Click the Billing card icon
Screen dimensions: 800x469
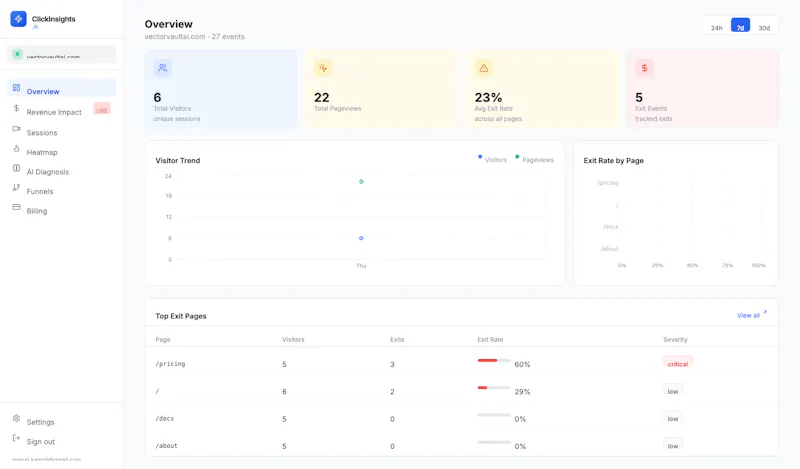16,207
